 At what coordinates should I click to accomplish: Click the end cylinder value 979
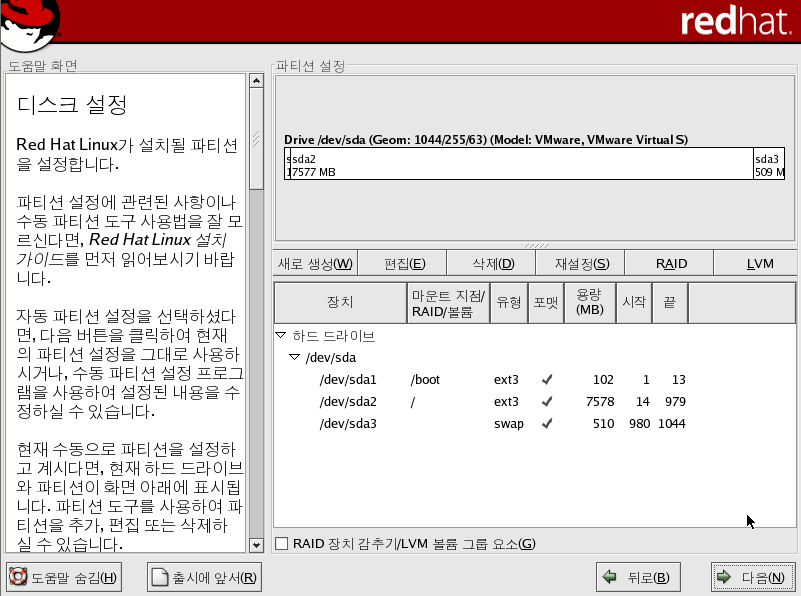tap(675, 402)
